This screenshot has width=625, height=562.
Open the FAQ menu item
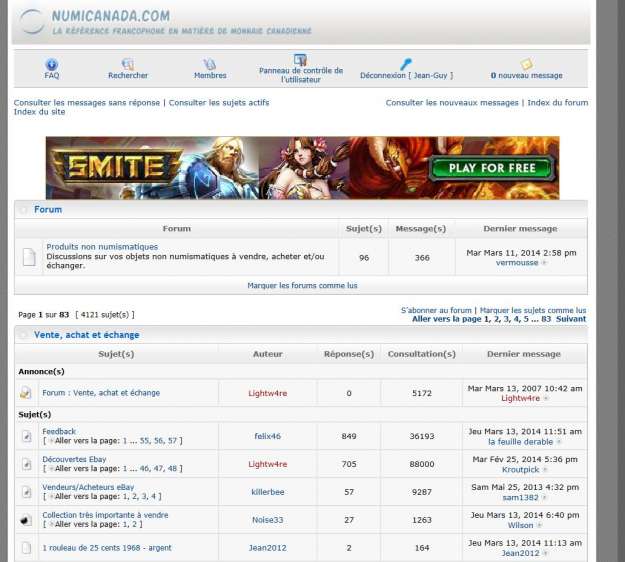pyautogui.click(x=52, y=75)
